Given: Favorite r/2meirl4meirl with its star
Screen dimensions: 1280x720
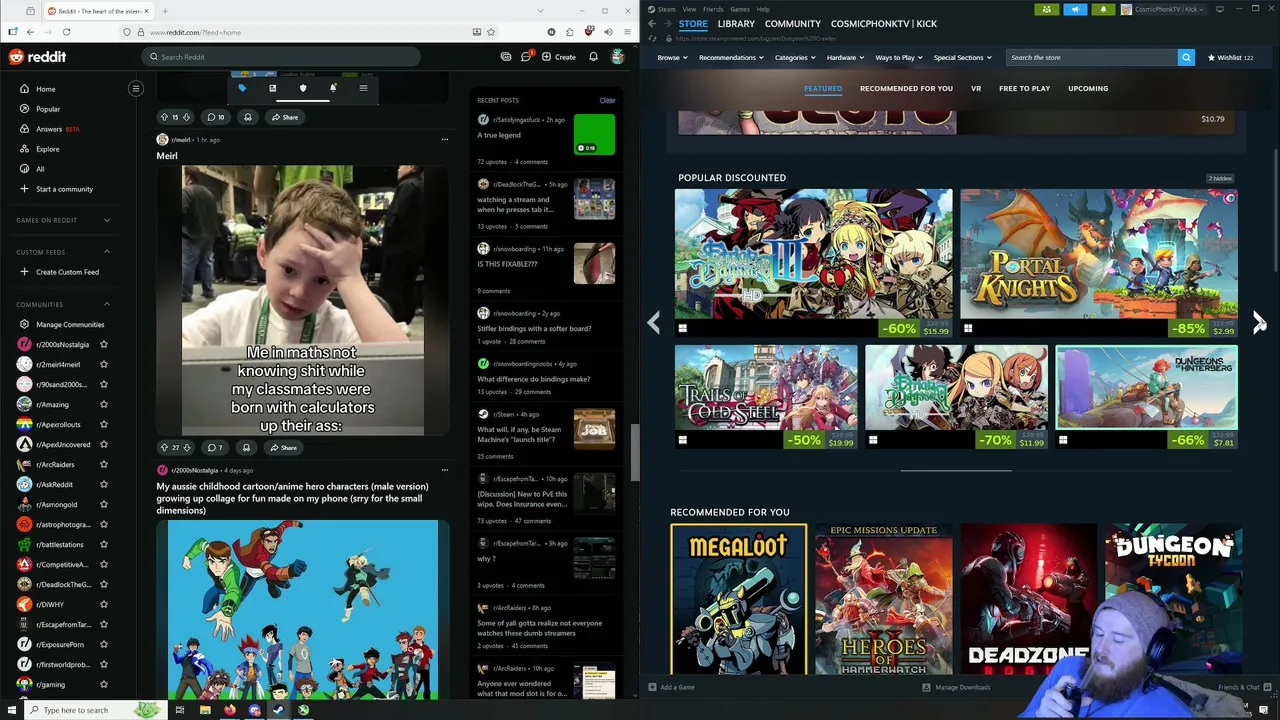Looking at the screenshot, I should 104,365.
